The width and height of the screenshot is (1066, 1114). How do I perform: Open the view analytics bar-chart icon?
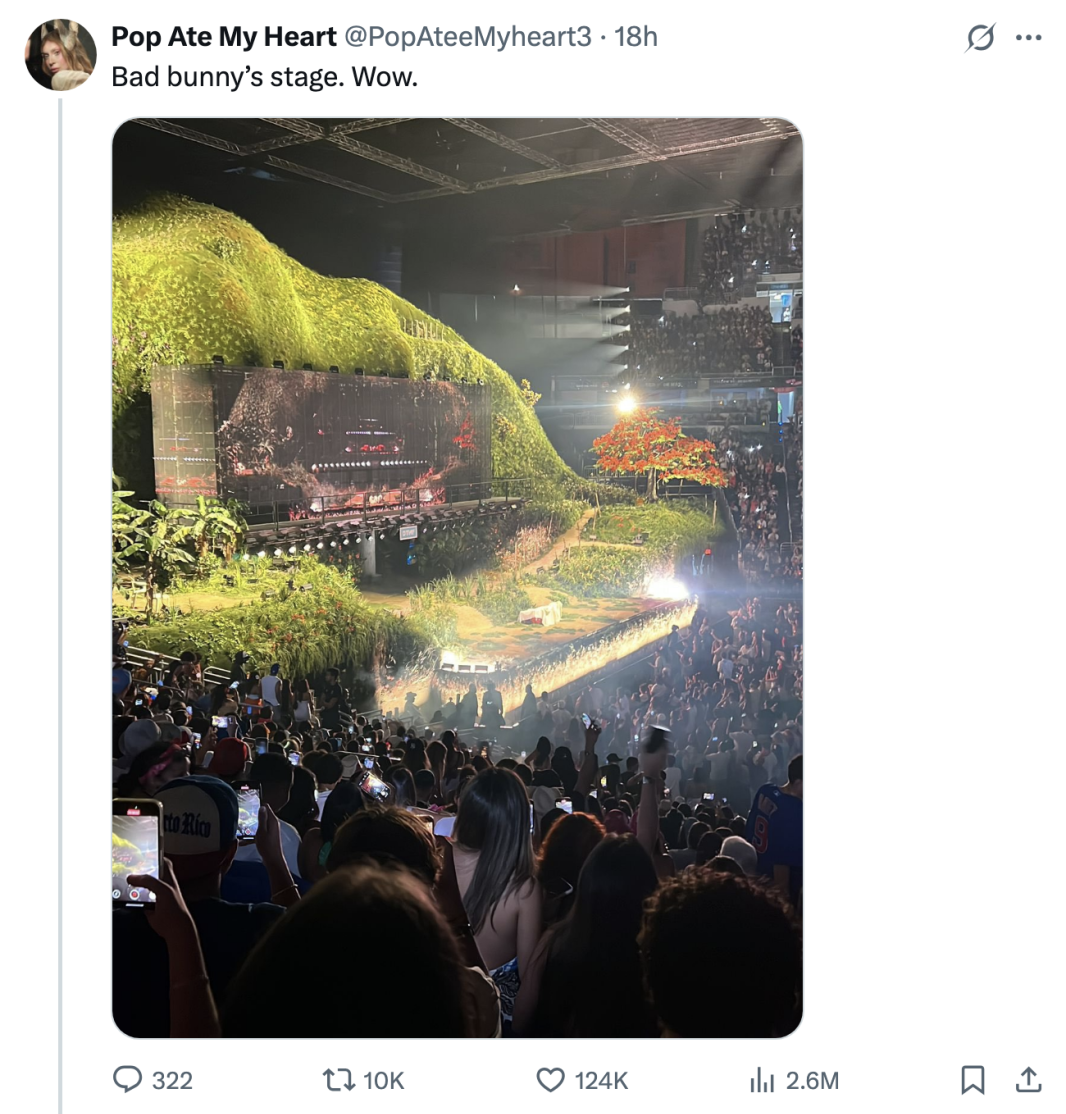coord(761,1081)
